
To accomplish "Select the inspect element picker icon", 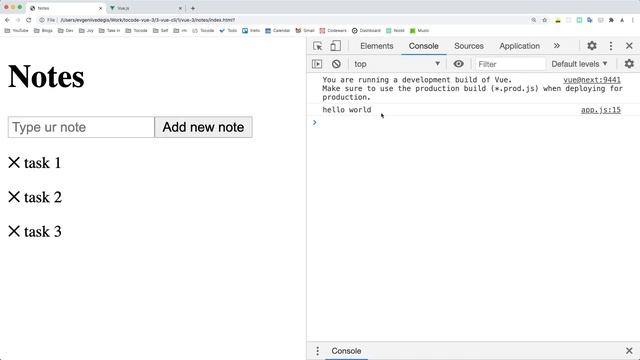I will (x=318, y=46).
